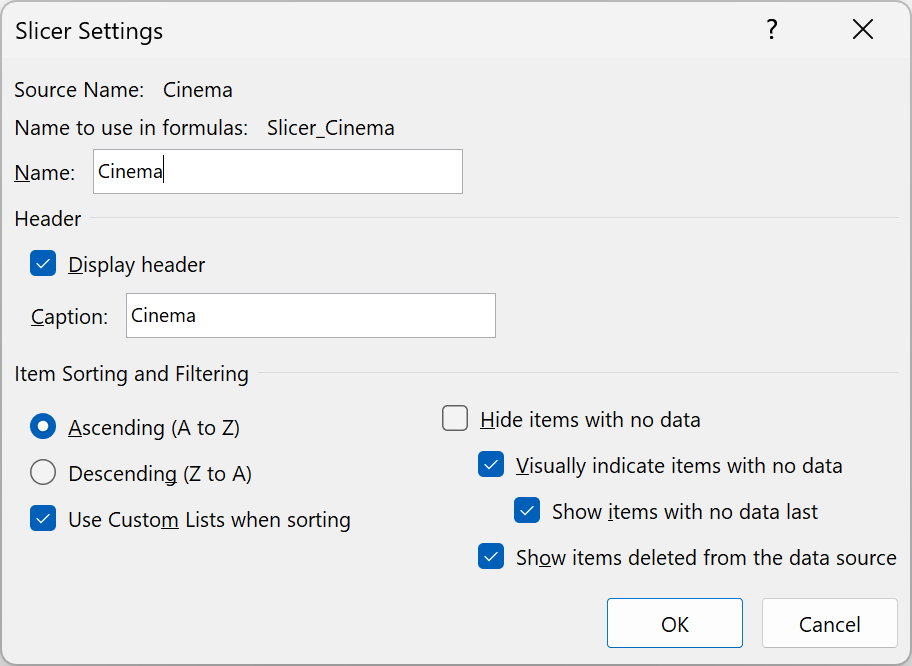This screenshot has height=666, width=912.
Task: Click the Help question mark icon
Action: (x=771, y=29)
